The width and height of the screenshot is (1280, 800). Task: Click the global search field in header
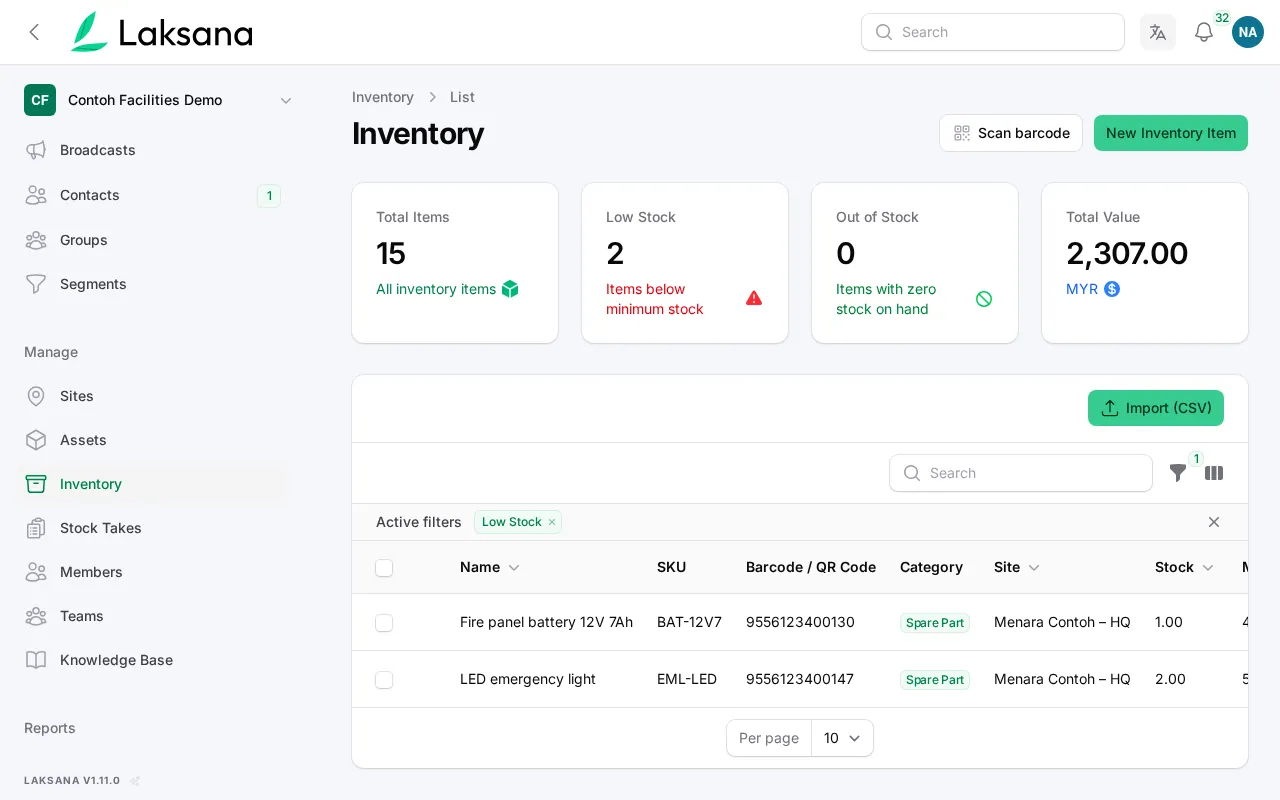pos(993,32)
